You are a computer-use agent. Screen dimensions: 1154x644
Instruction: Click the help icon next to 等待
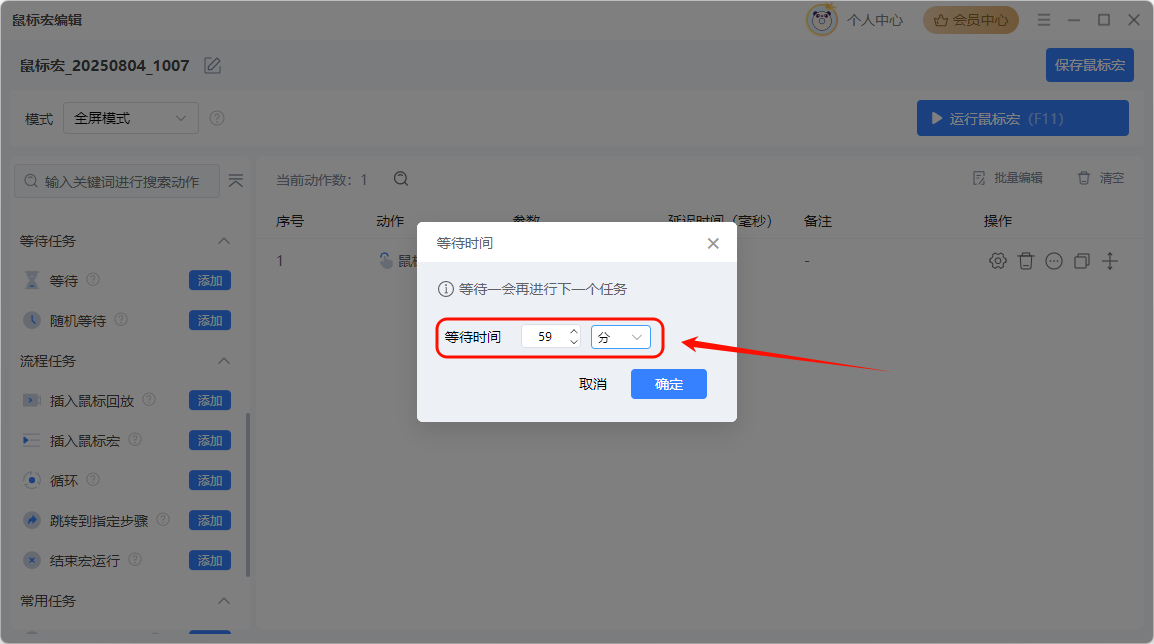point(93,280)
